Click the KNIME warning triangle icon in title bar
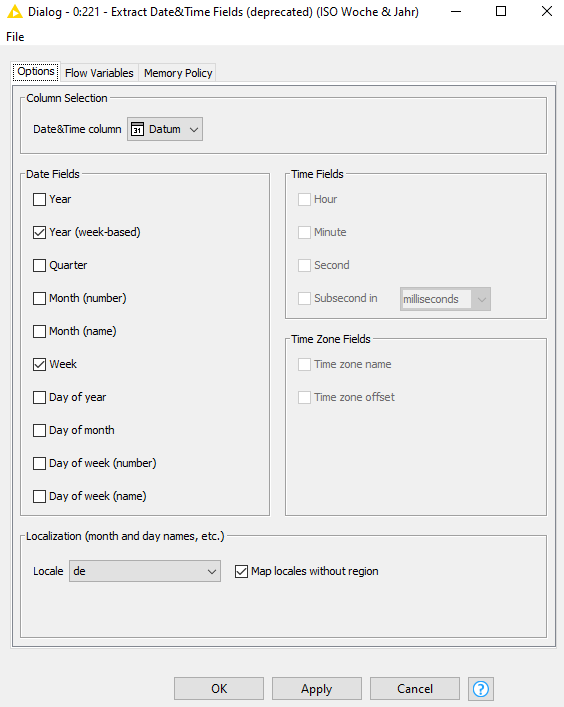 (x=14, y=12)
